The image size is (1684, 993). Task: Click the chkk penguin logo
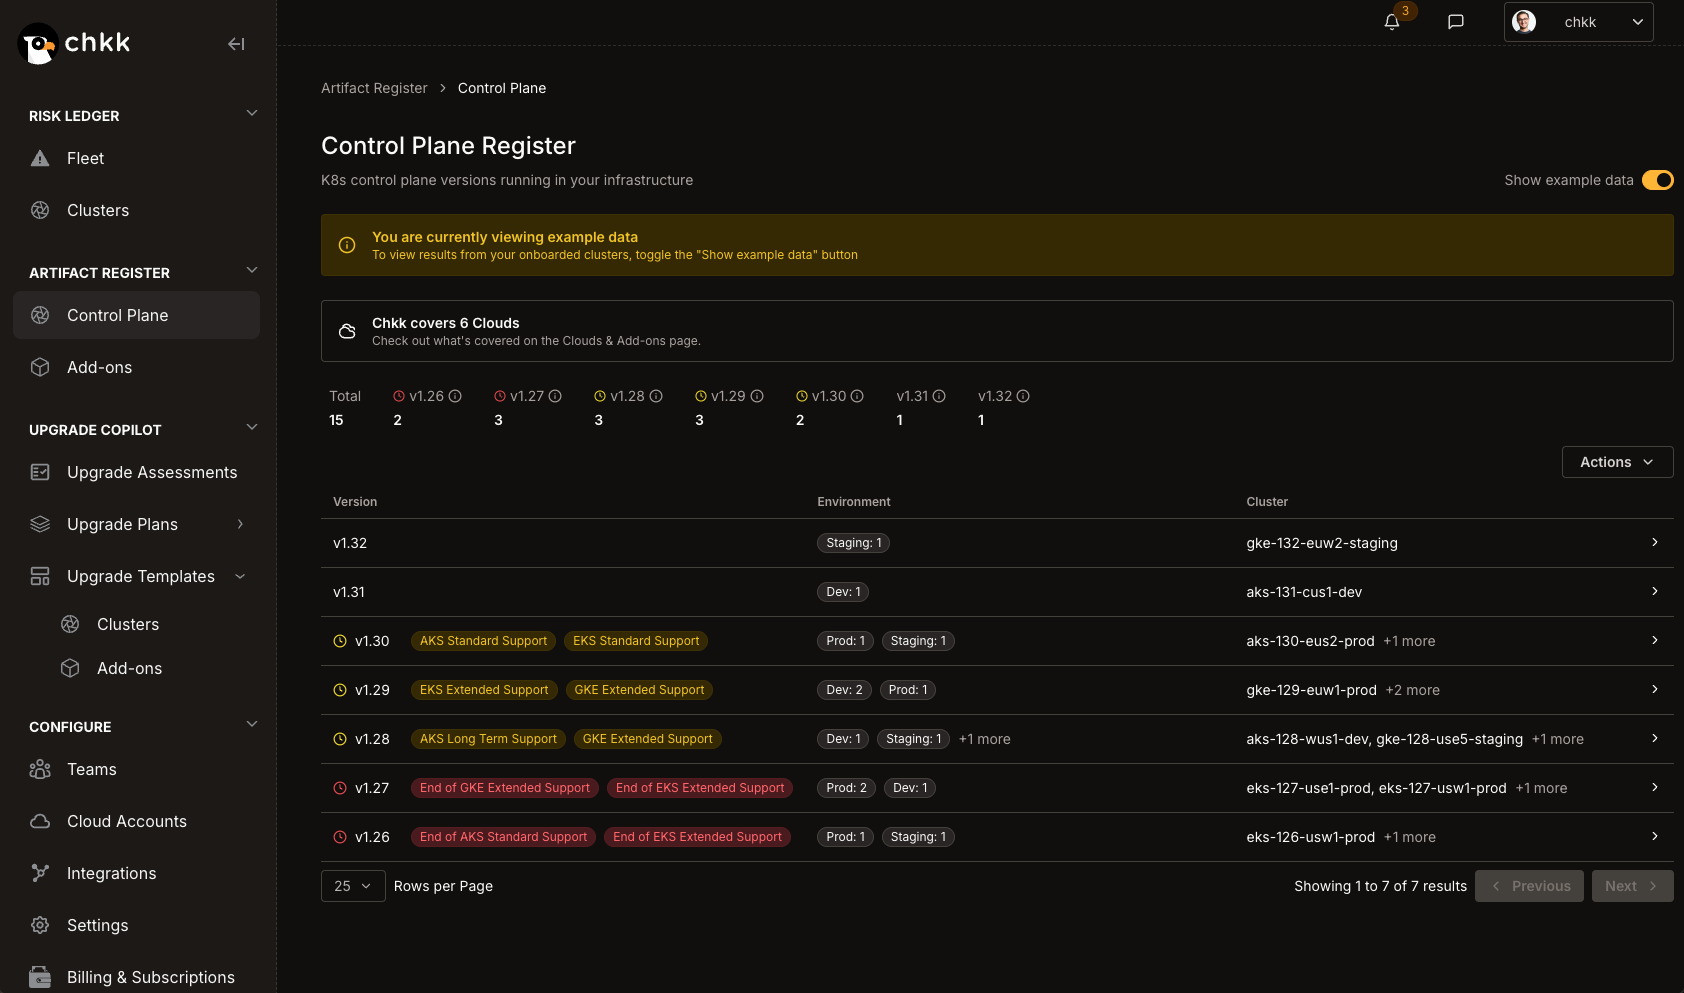point(38,44)
